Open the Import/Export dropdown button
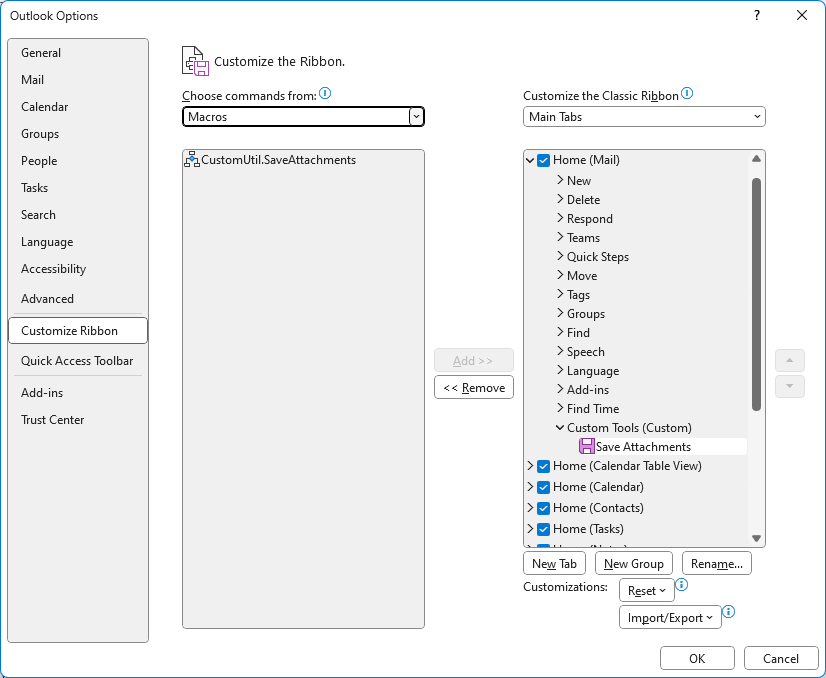This screenshot has width=826, height=678. click(670, 617)
